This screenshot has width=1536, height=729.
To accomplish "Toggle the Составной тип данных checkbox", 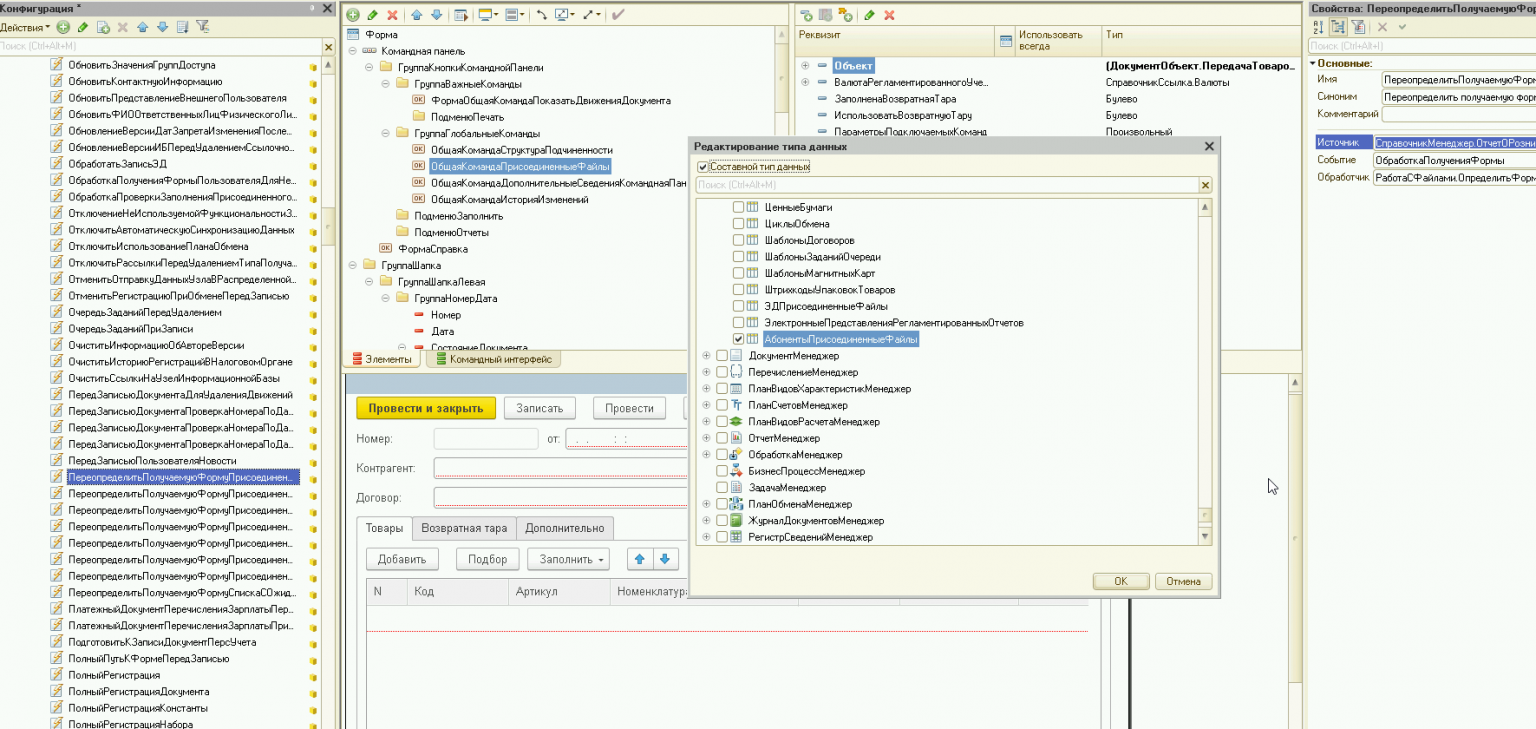I will pos(702,167).
